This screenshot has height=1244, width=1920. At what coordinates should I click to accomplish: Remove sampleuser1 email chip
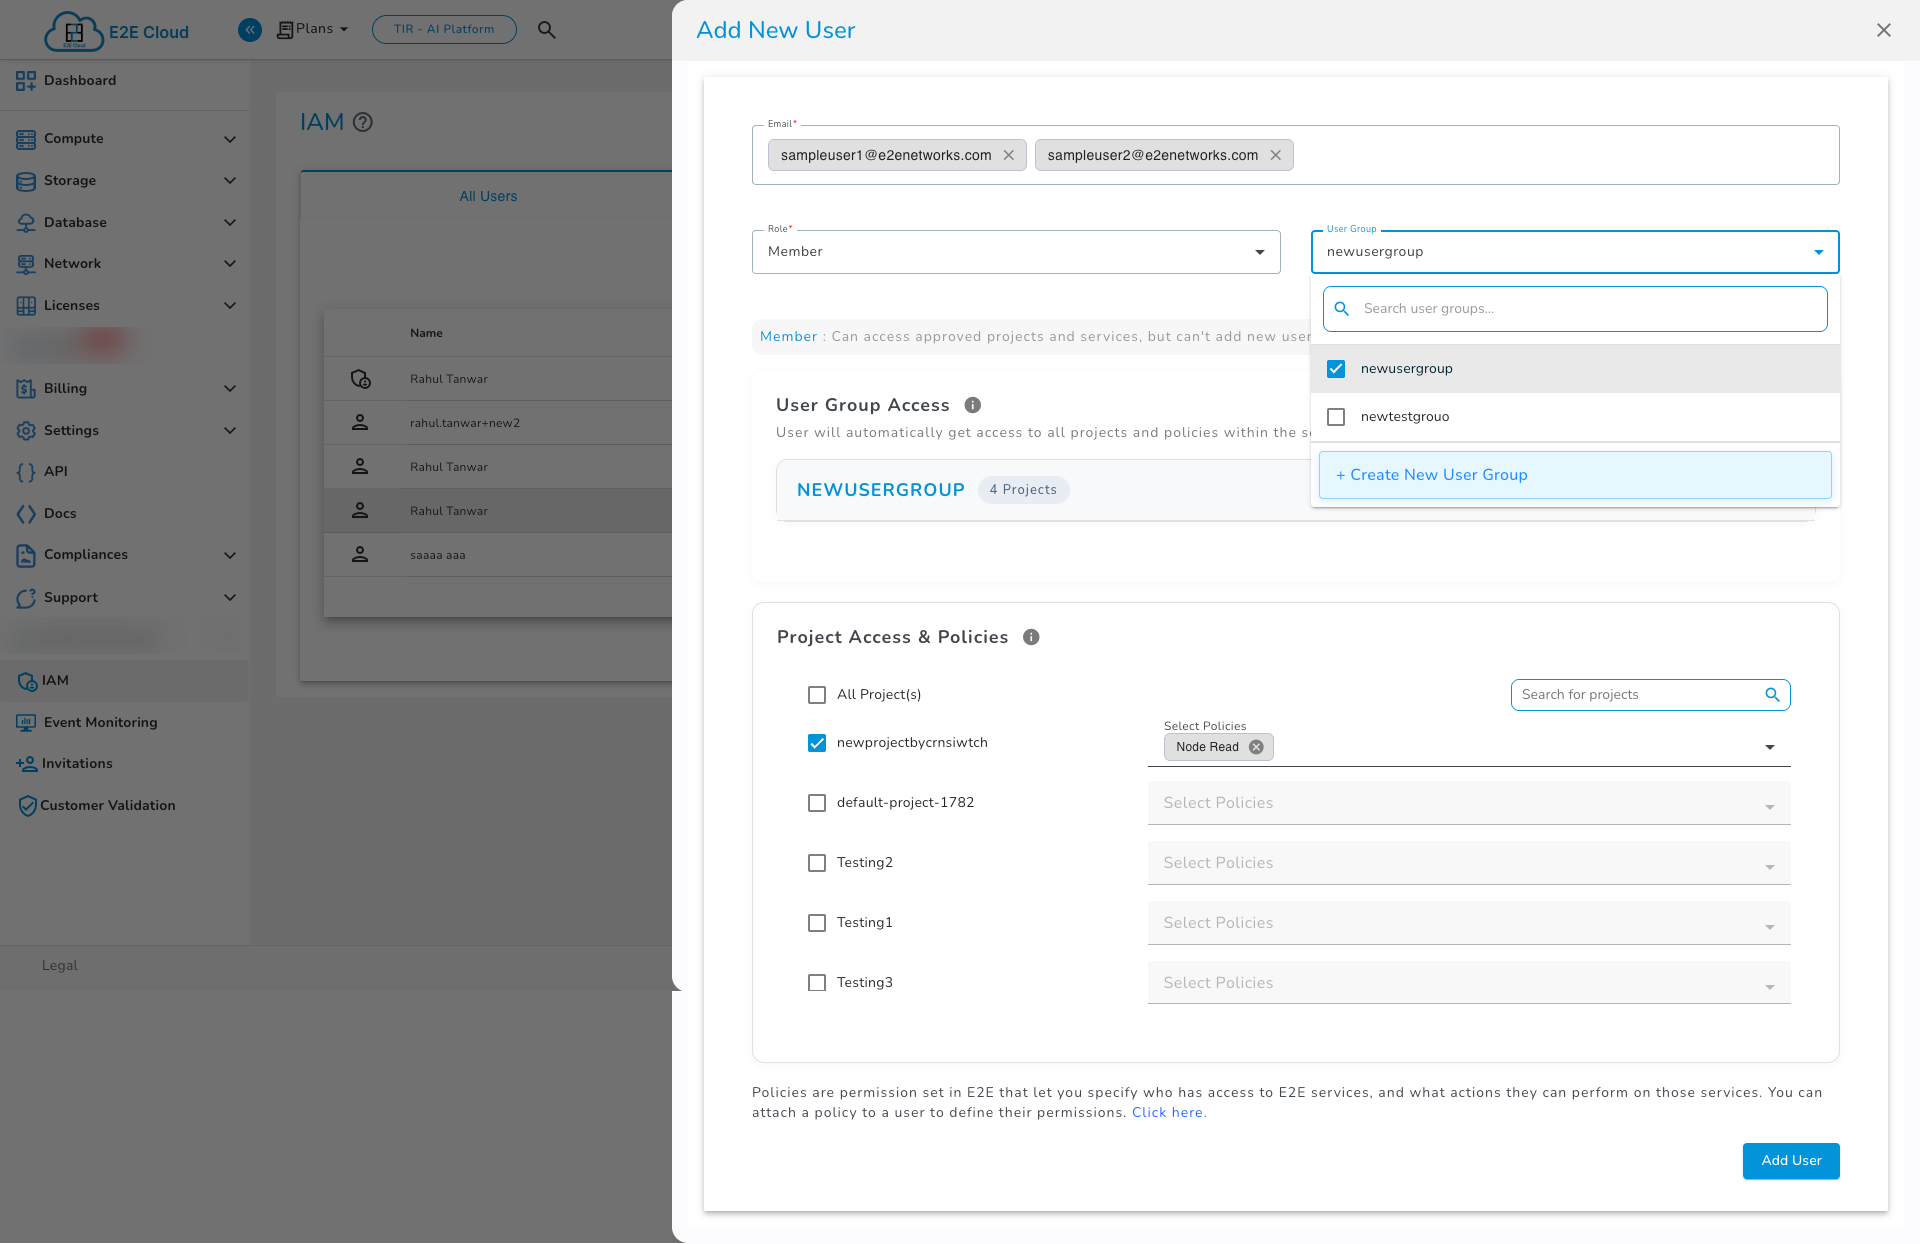point(1008,155)
